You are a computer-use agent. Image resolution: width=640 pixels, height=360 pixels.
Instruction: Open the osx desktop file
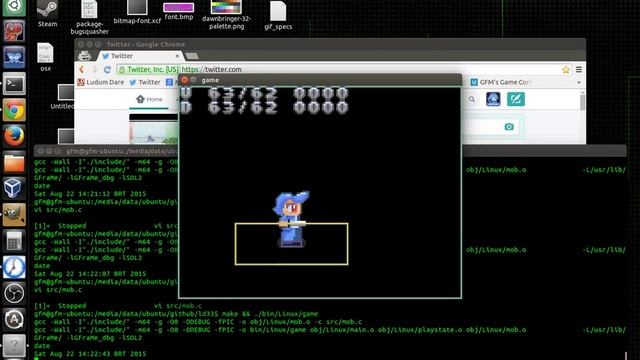[45, 57]
